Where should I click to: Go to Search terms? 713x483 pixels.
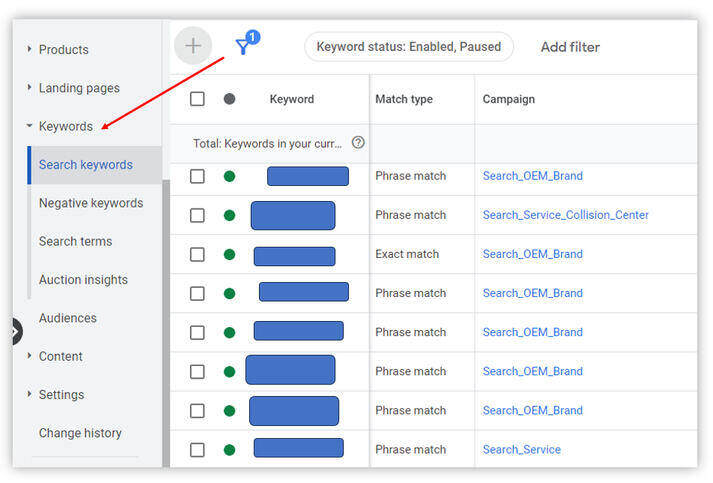point(75,241)
